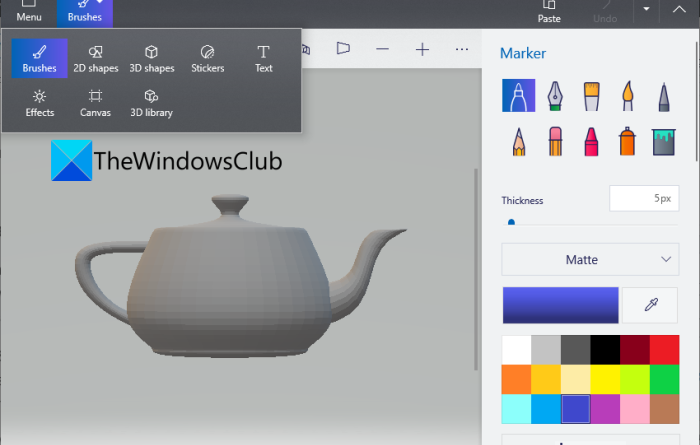Select the Oil brush tool
This screenshot has height=445, width=700.
(591, 96)
